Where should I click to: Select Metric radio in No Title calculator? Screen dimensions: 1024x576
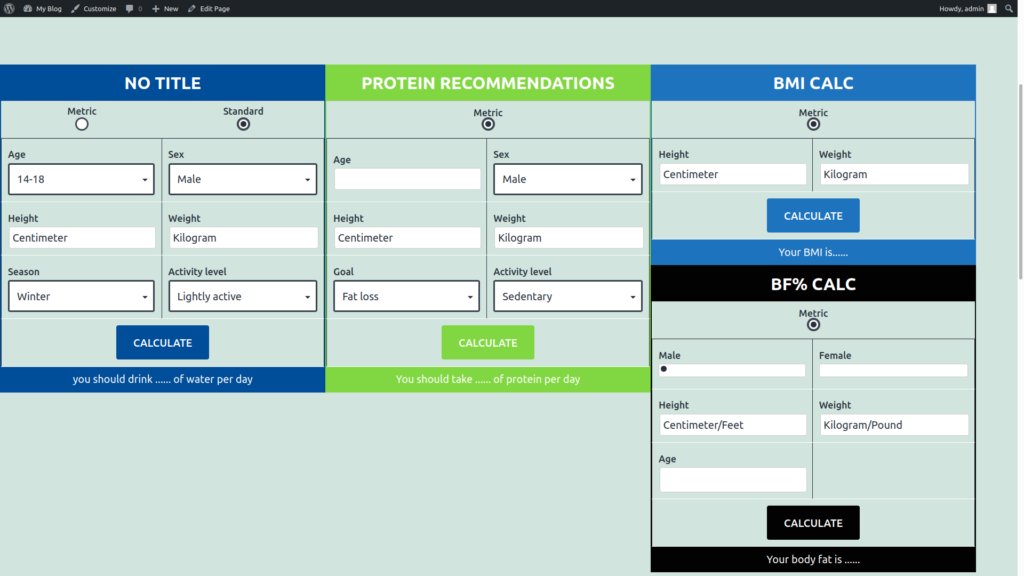pos(82,124)
